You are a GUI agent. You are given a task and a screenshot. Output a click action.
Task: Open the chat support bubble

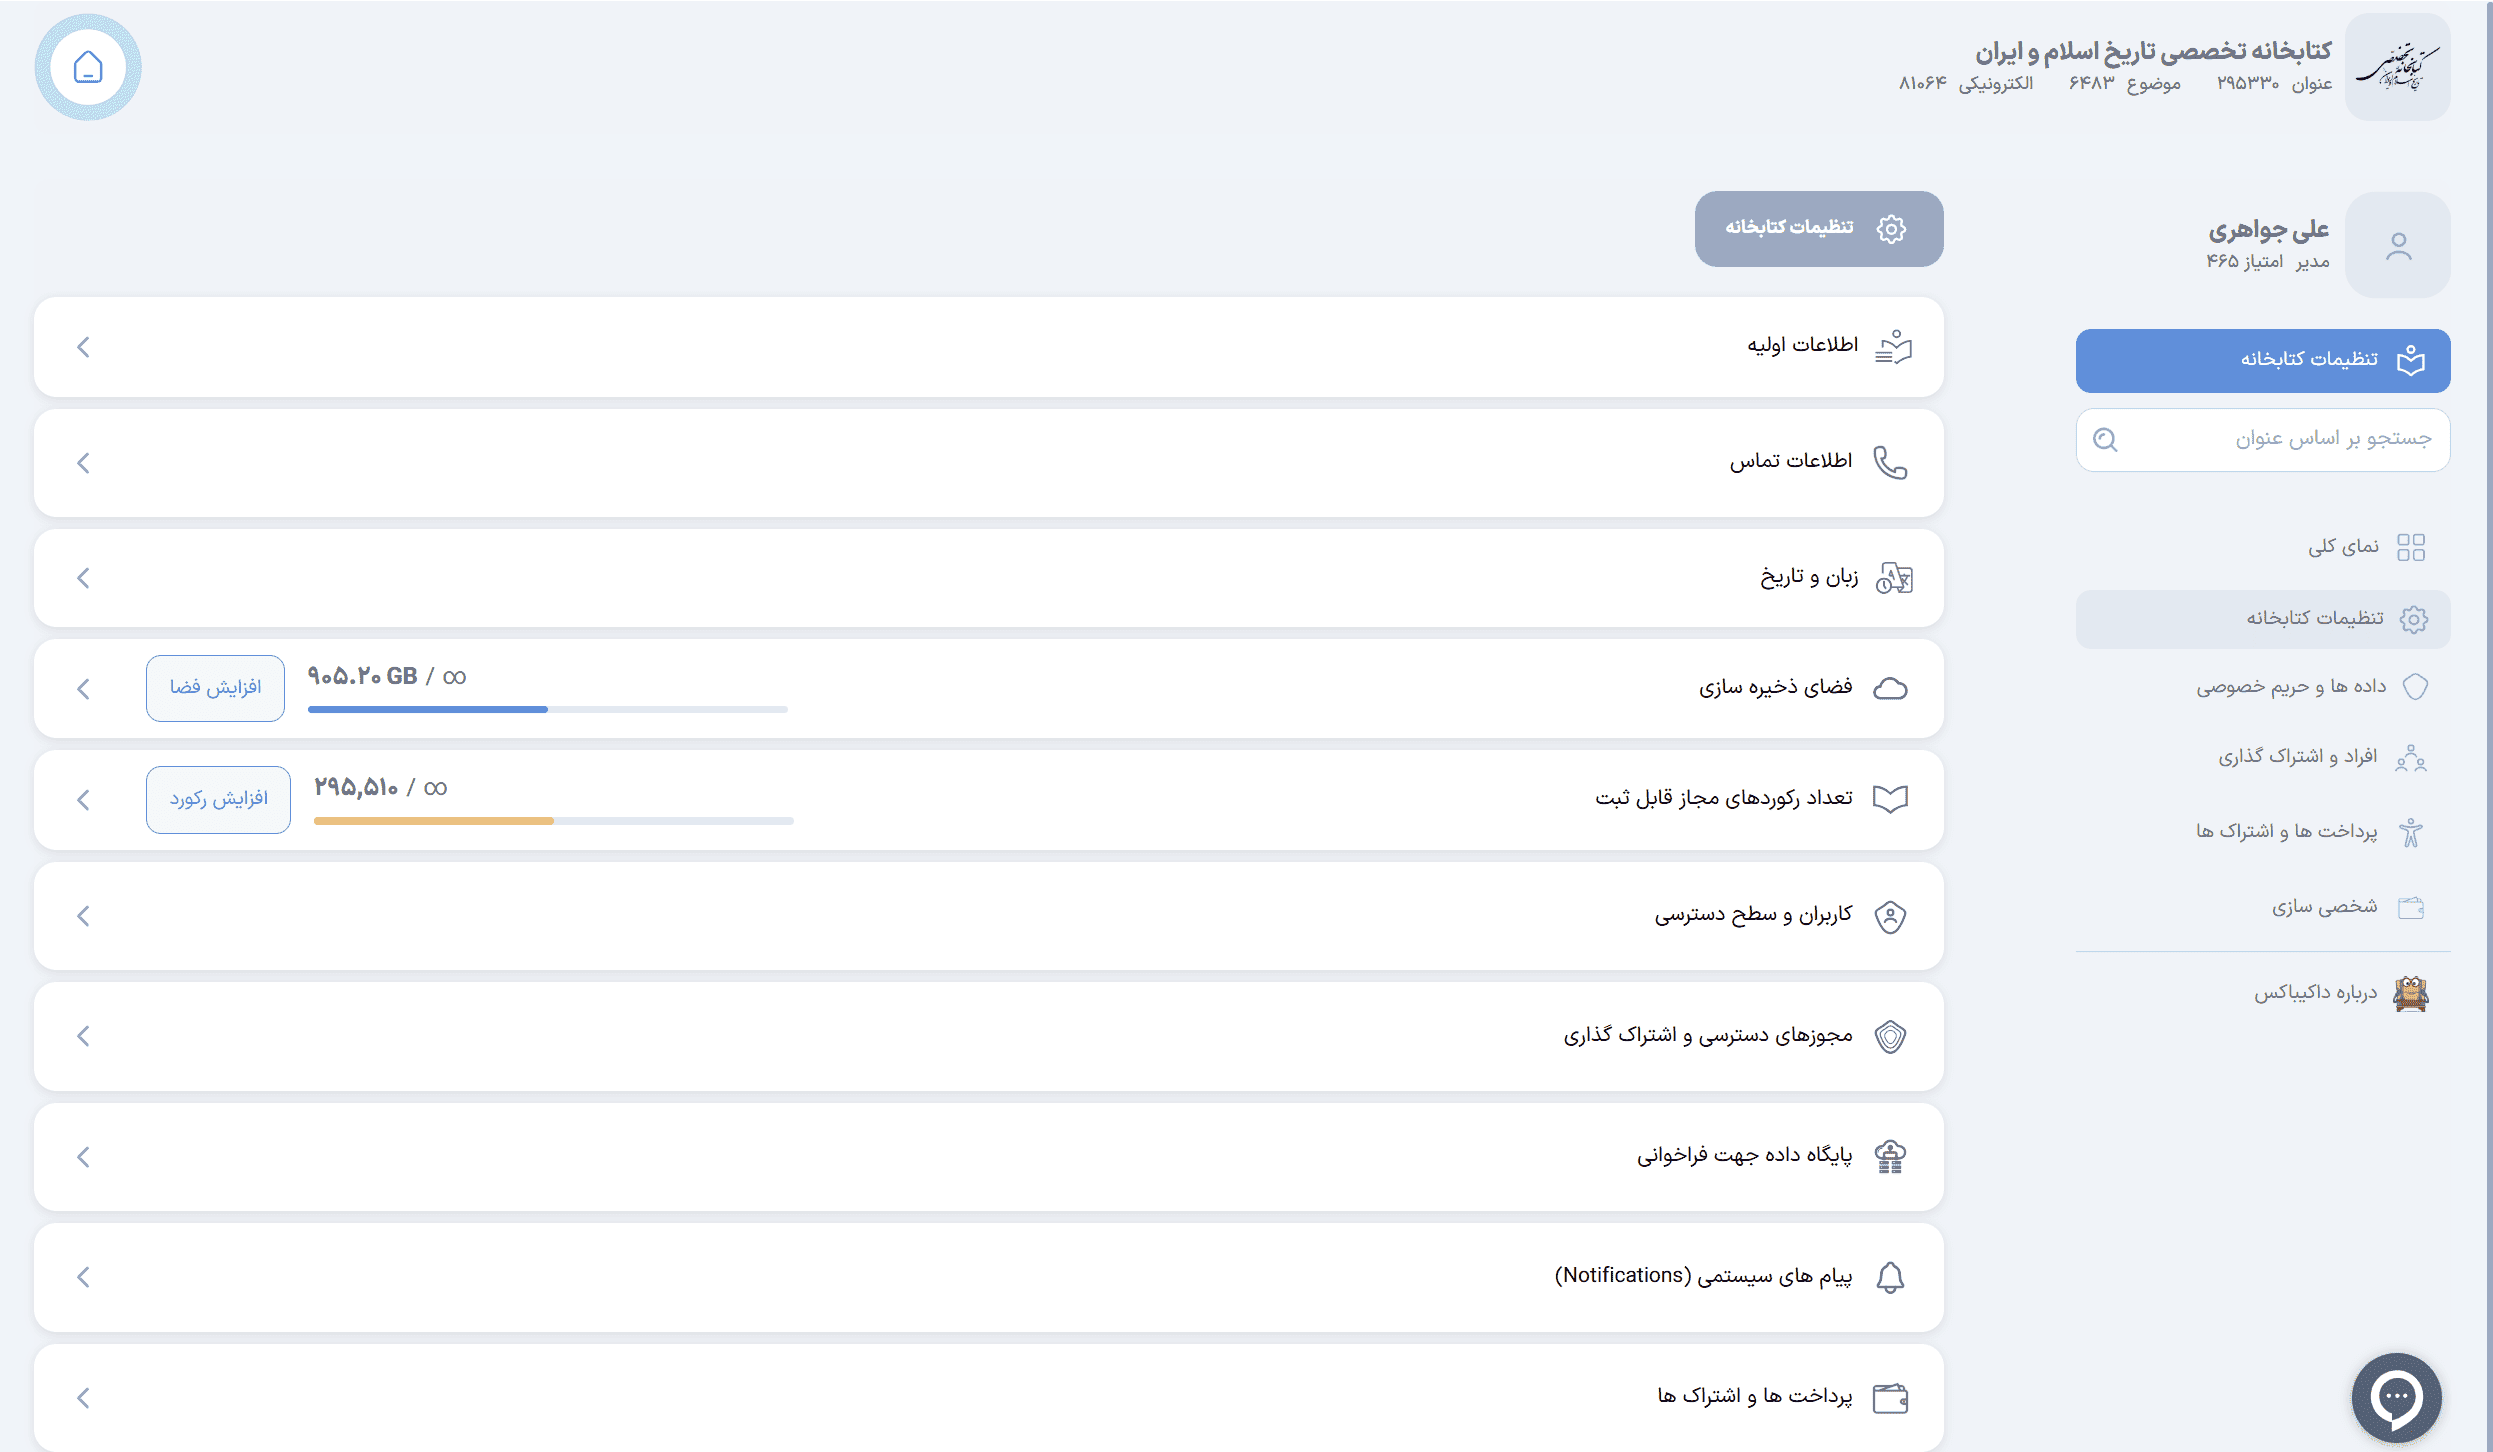(x=2396, y=1397)
